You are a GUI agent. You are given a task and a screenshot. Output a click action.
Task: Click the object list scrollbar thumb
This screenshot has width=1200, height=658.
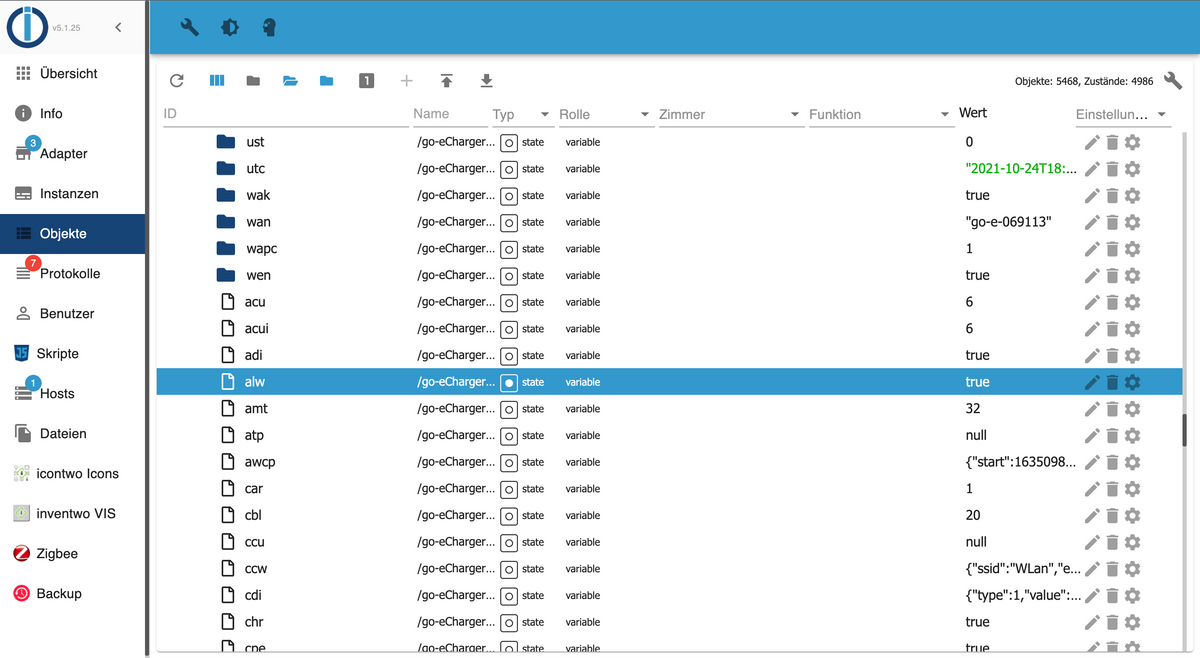click(1184, 429)
